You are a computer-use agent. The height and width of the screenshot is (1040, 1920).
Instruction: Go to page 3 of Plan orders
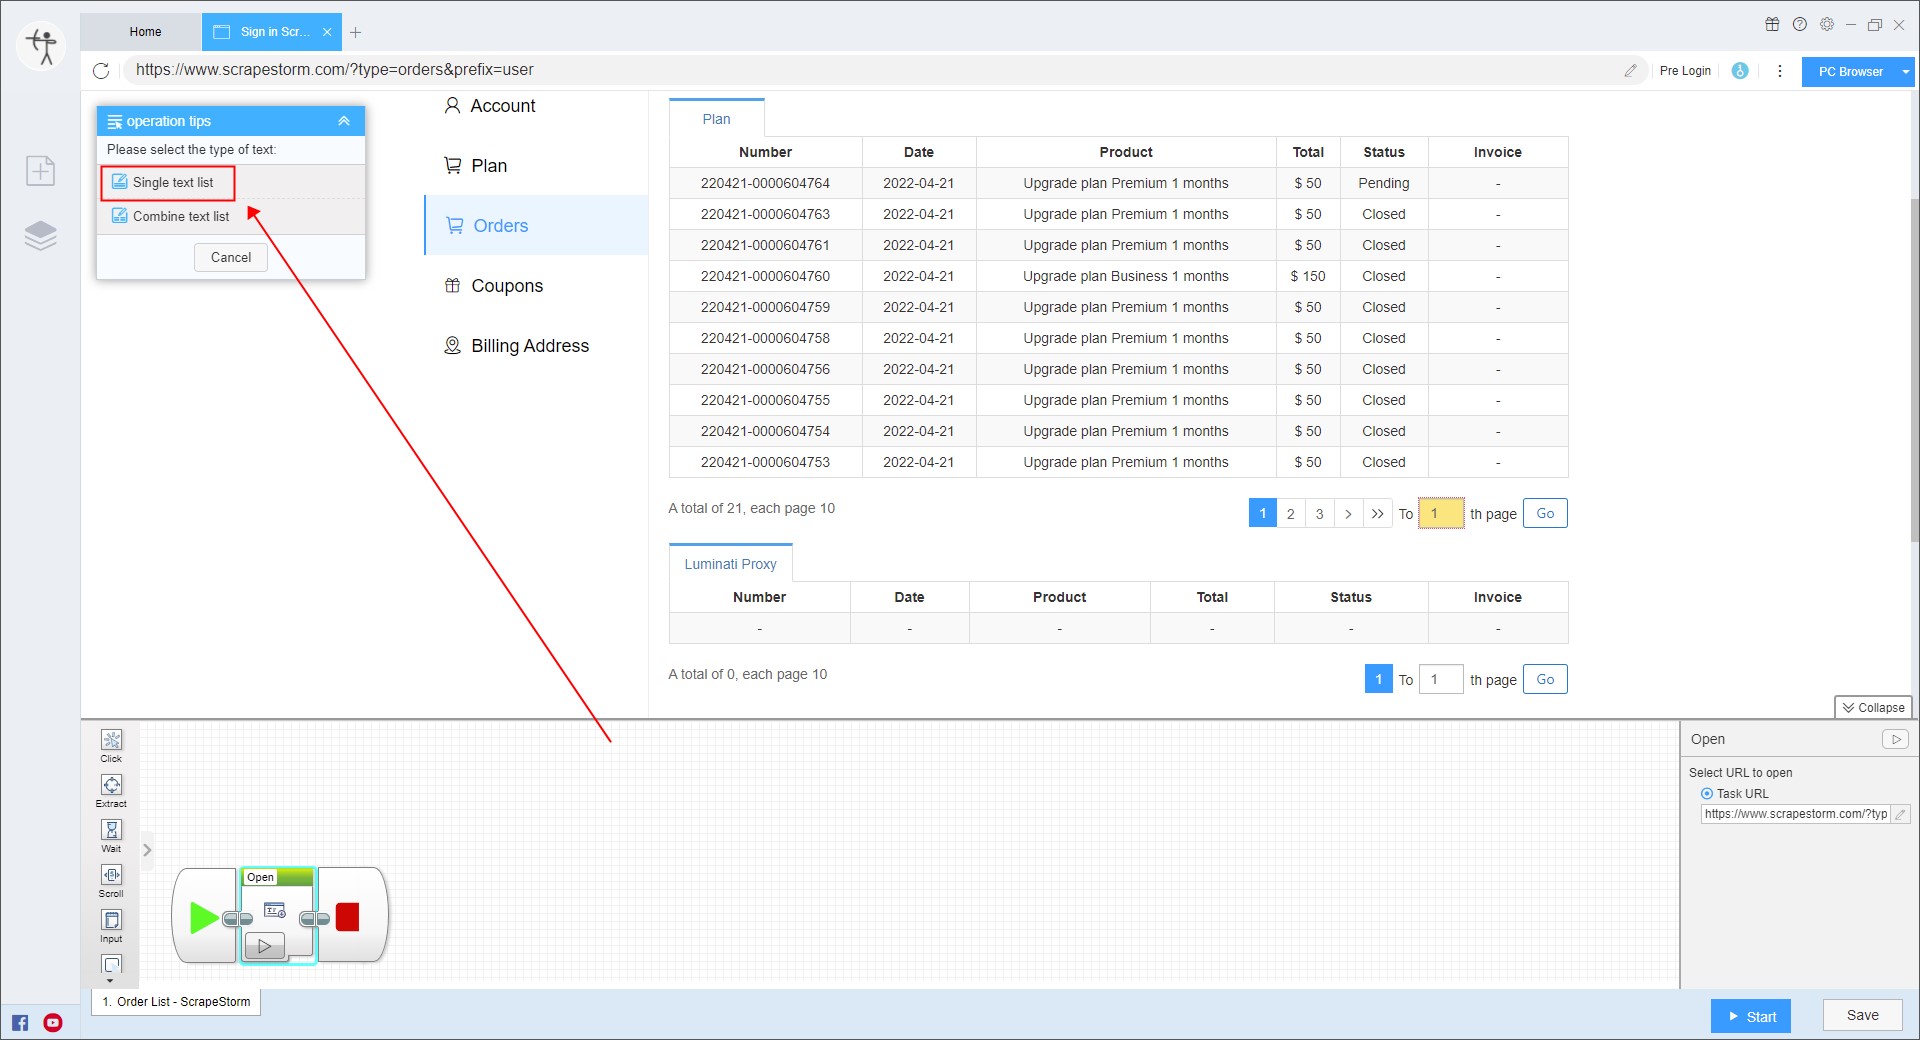pos(1319,514)
